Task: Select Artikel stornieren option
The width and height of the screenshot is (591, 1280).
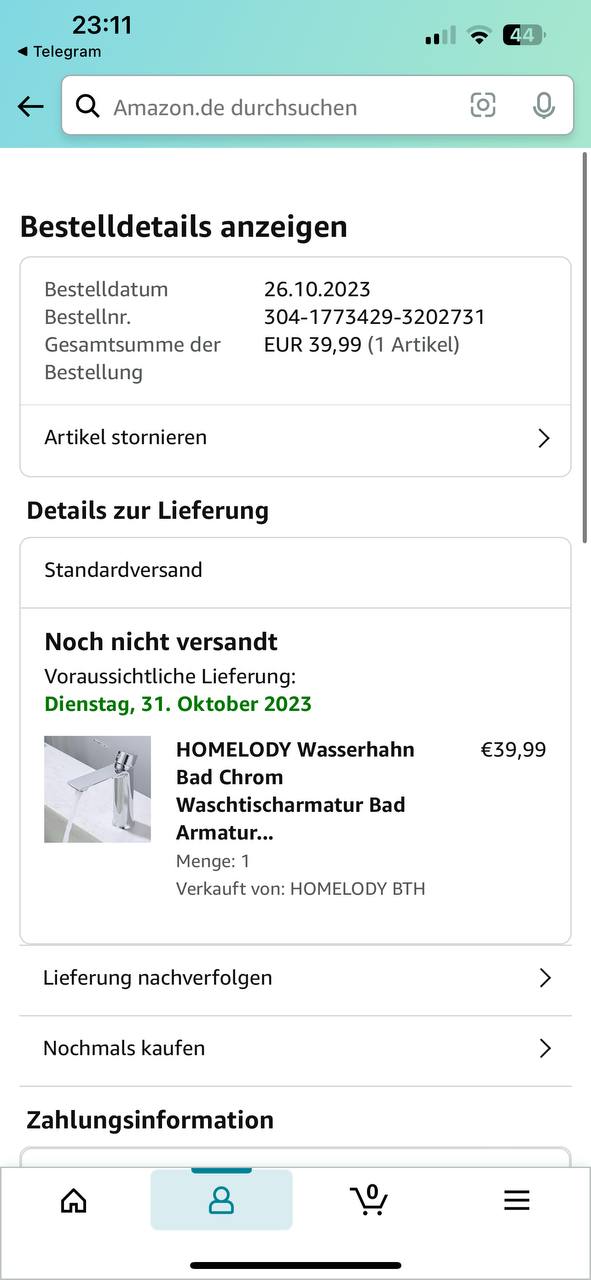Action: pyautogui.click(x=295, y=438)
